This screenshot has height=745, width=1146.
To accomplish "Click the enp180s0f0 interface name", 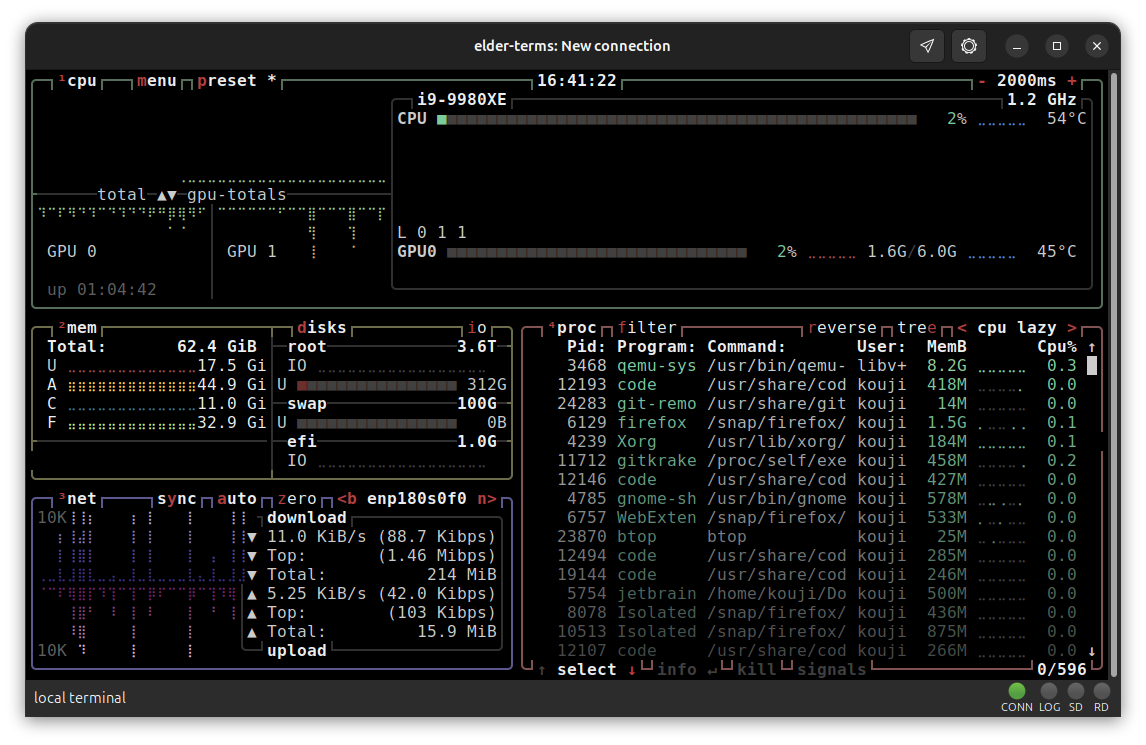I will tap(417, 499).
